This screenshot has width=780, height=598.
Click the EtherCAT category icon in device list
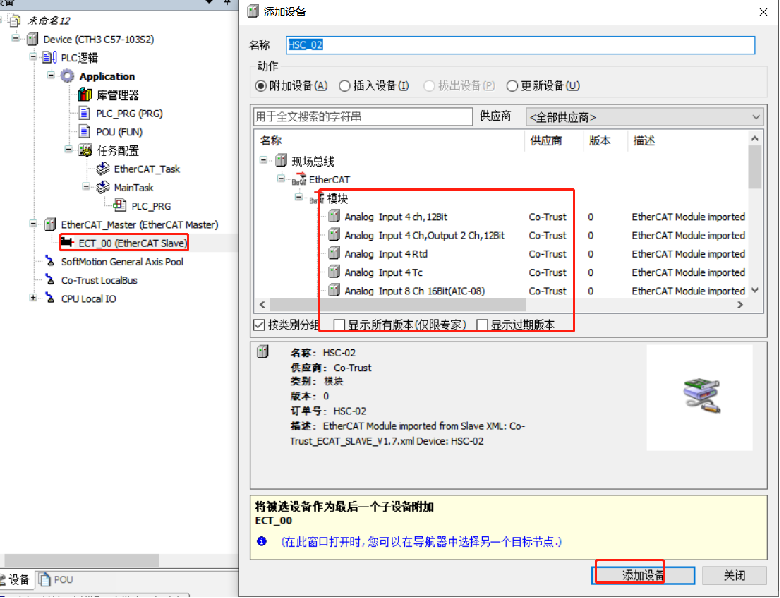point(299,179)
